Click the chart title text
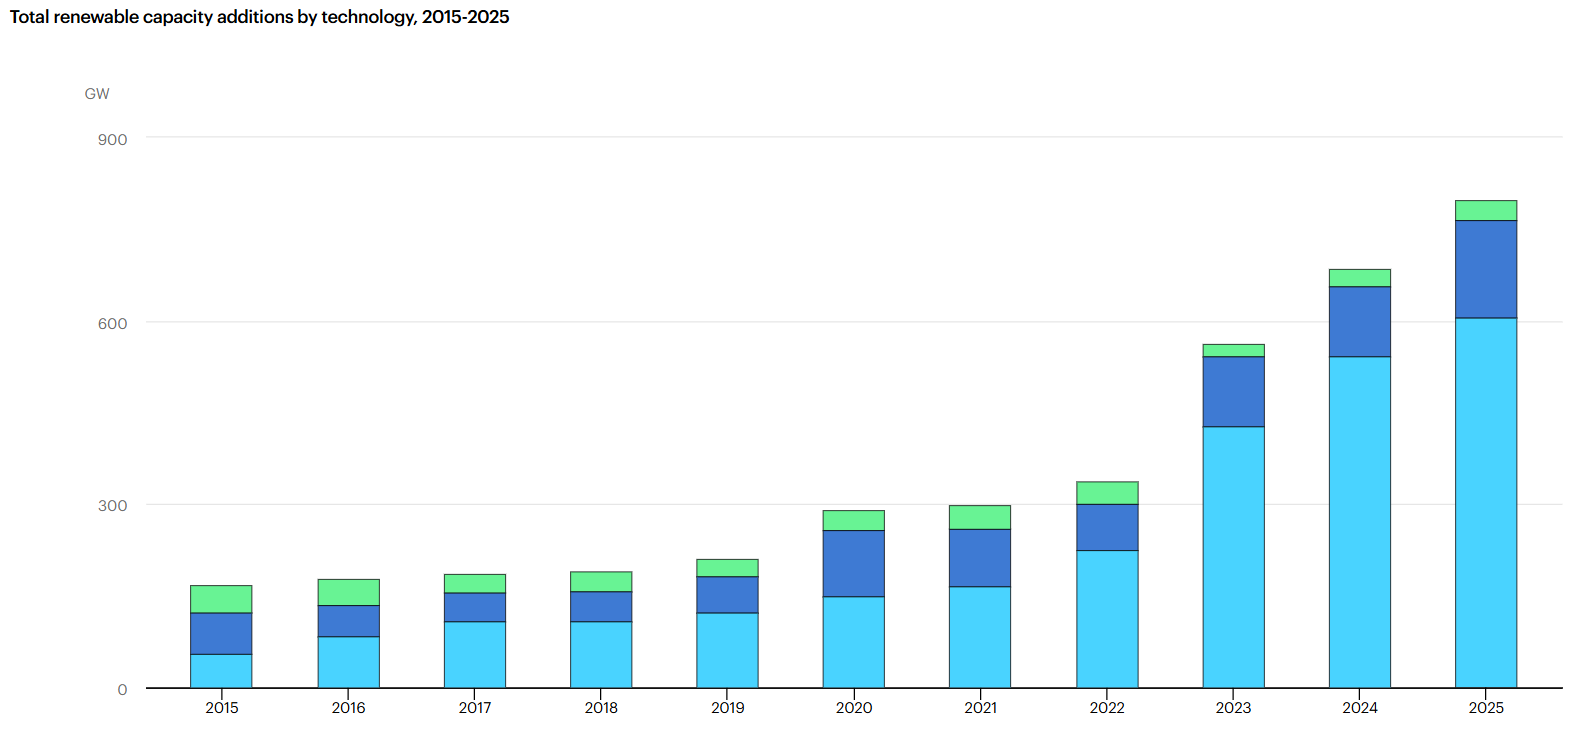Image resolution: width=1577 pixels, height=735 pixels. point(260,17)
